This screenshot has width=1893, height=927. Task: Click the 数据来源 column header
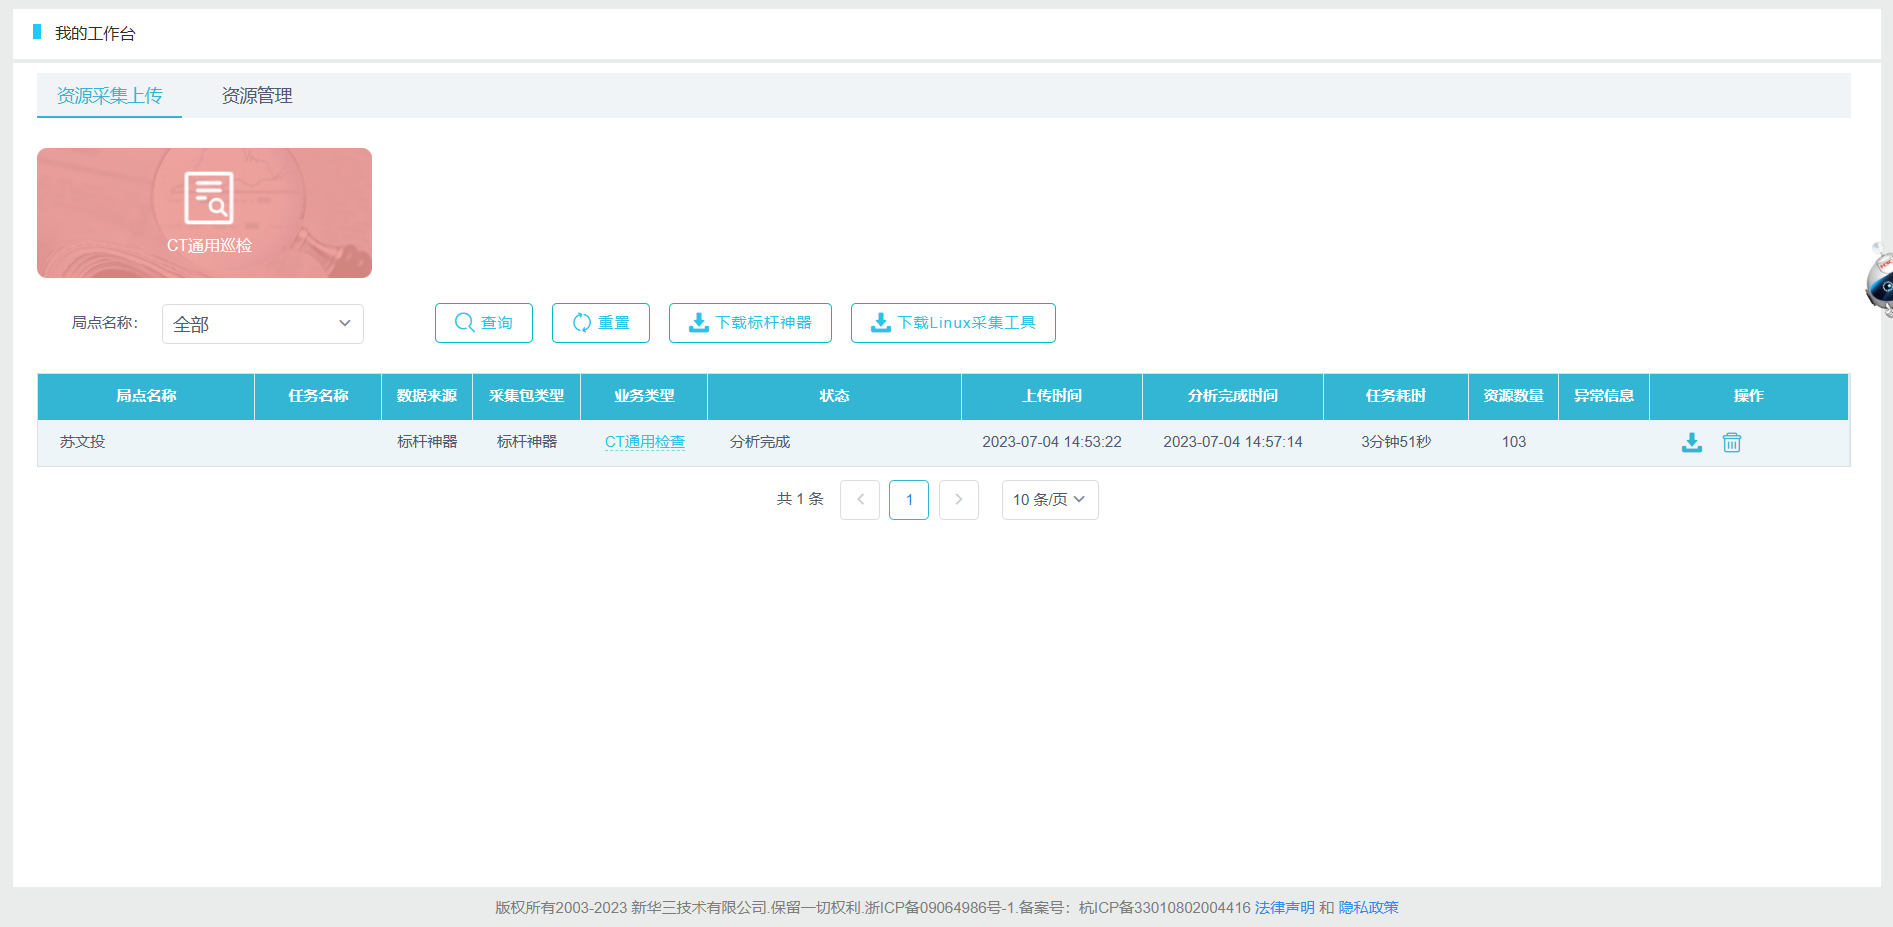427,396
